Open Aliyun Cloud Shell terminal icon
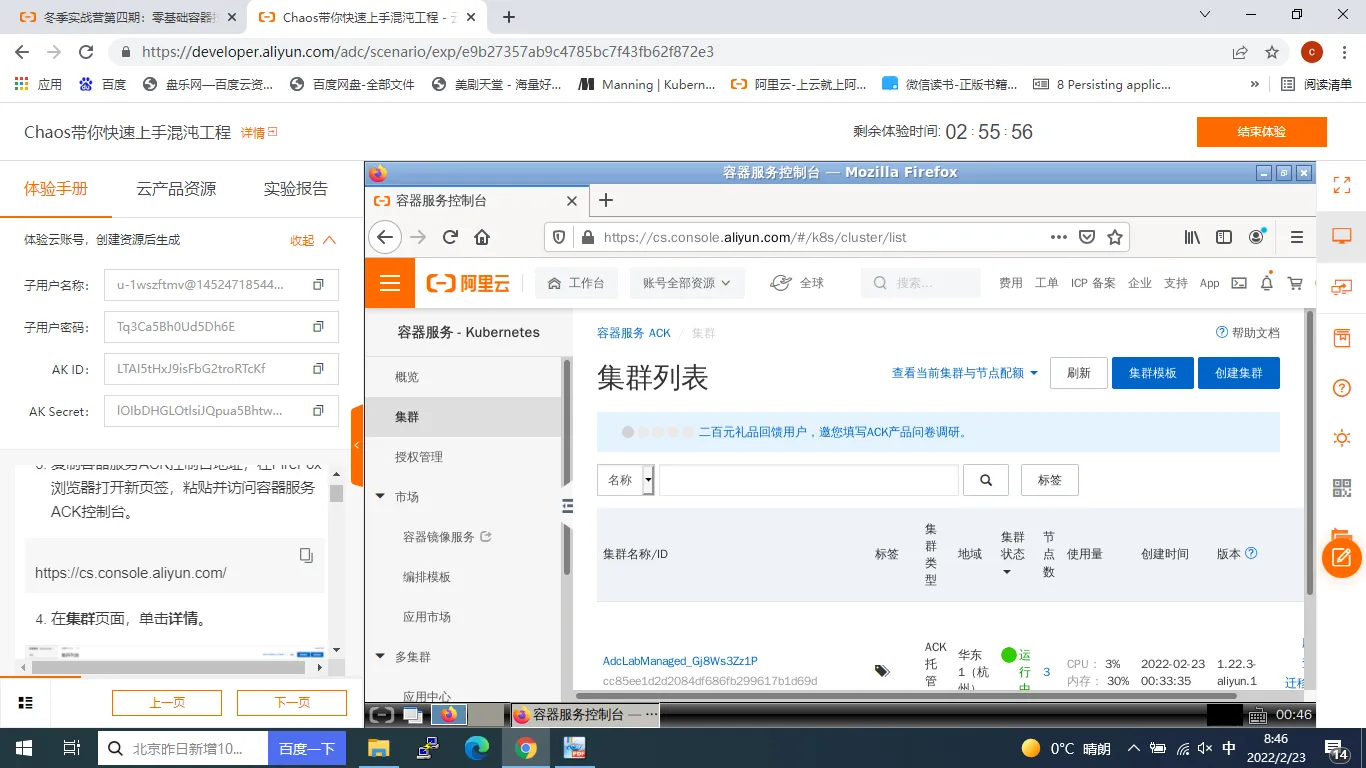The image size is (1366, 768). pos(1239,283)
